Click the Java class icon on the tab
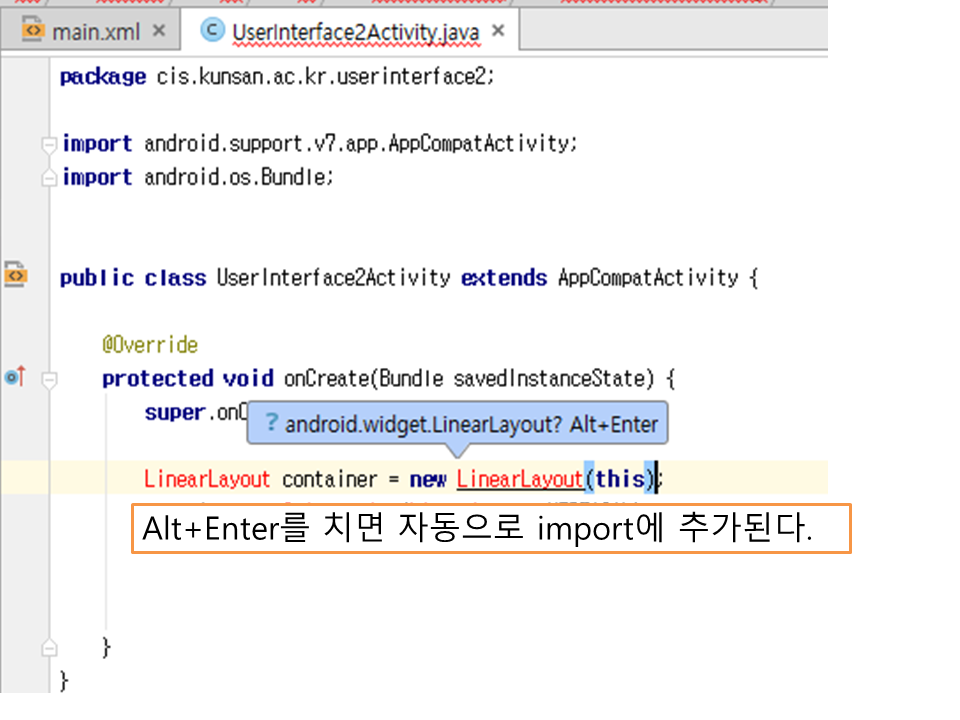960x720 pixels. click(x=212, y=30)
